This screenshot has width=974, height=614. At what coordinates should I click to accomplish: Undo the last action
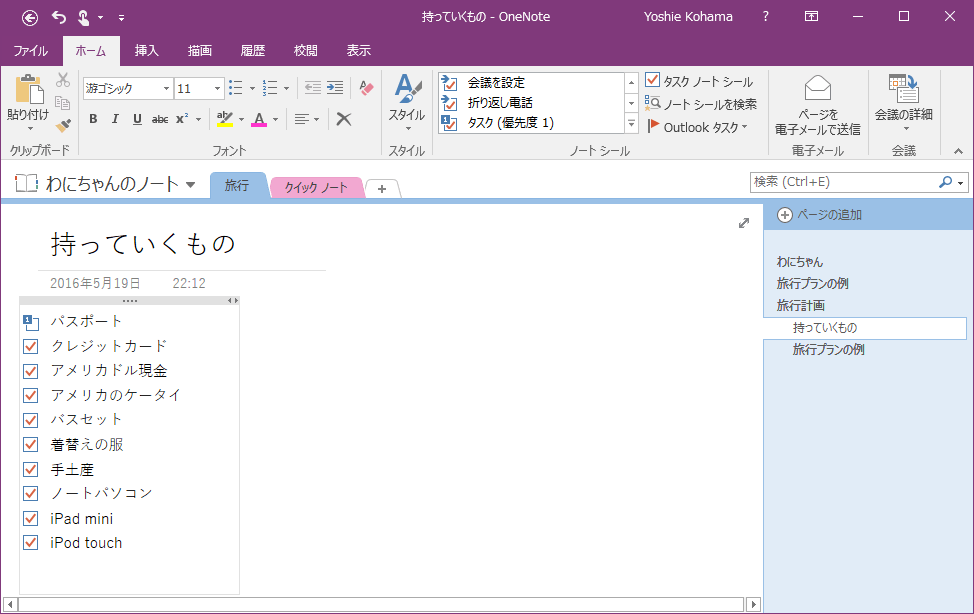(59, 17)
